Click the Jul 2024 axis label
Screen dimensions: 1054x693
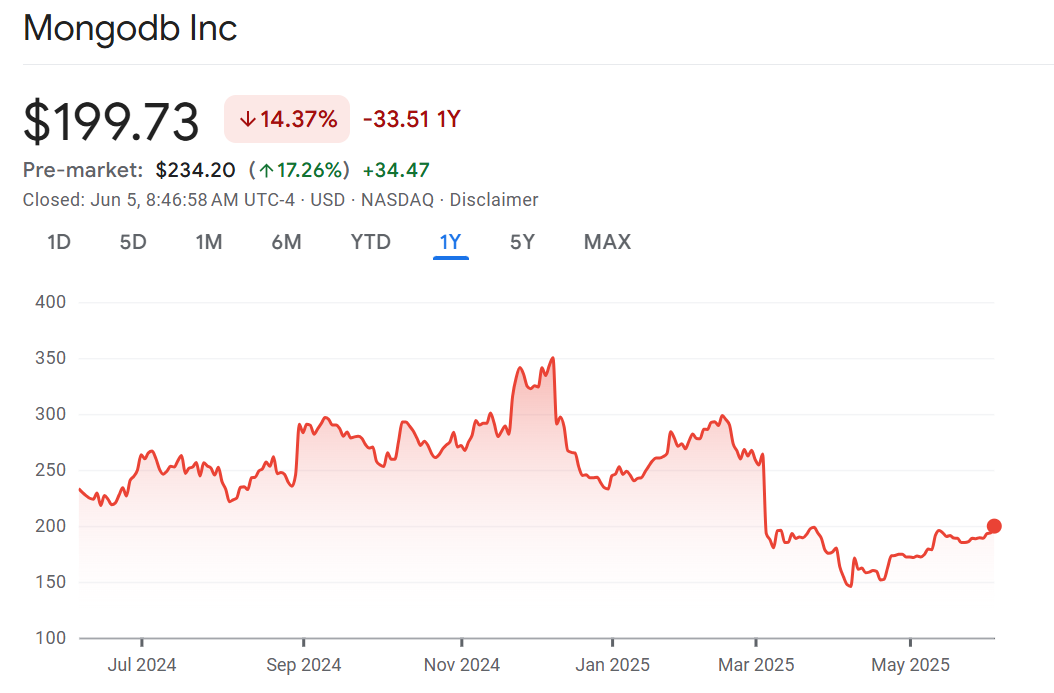[x=141, y=665]
